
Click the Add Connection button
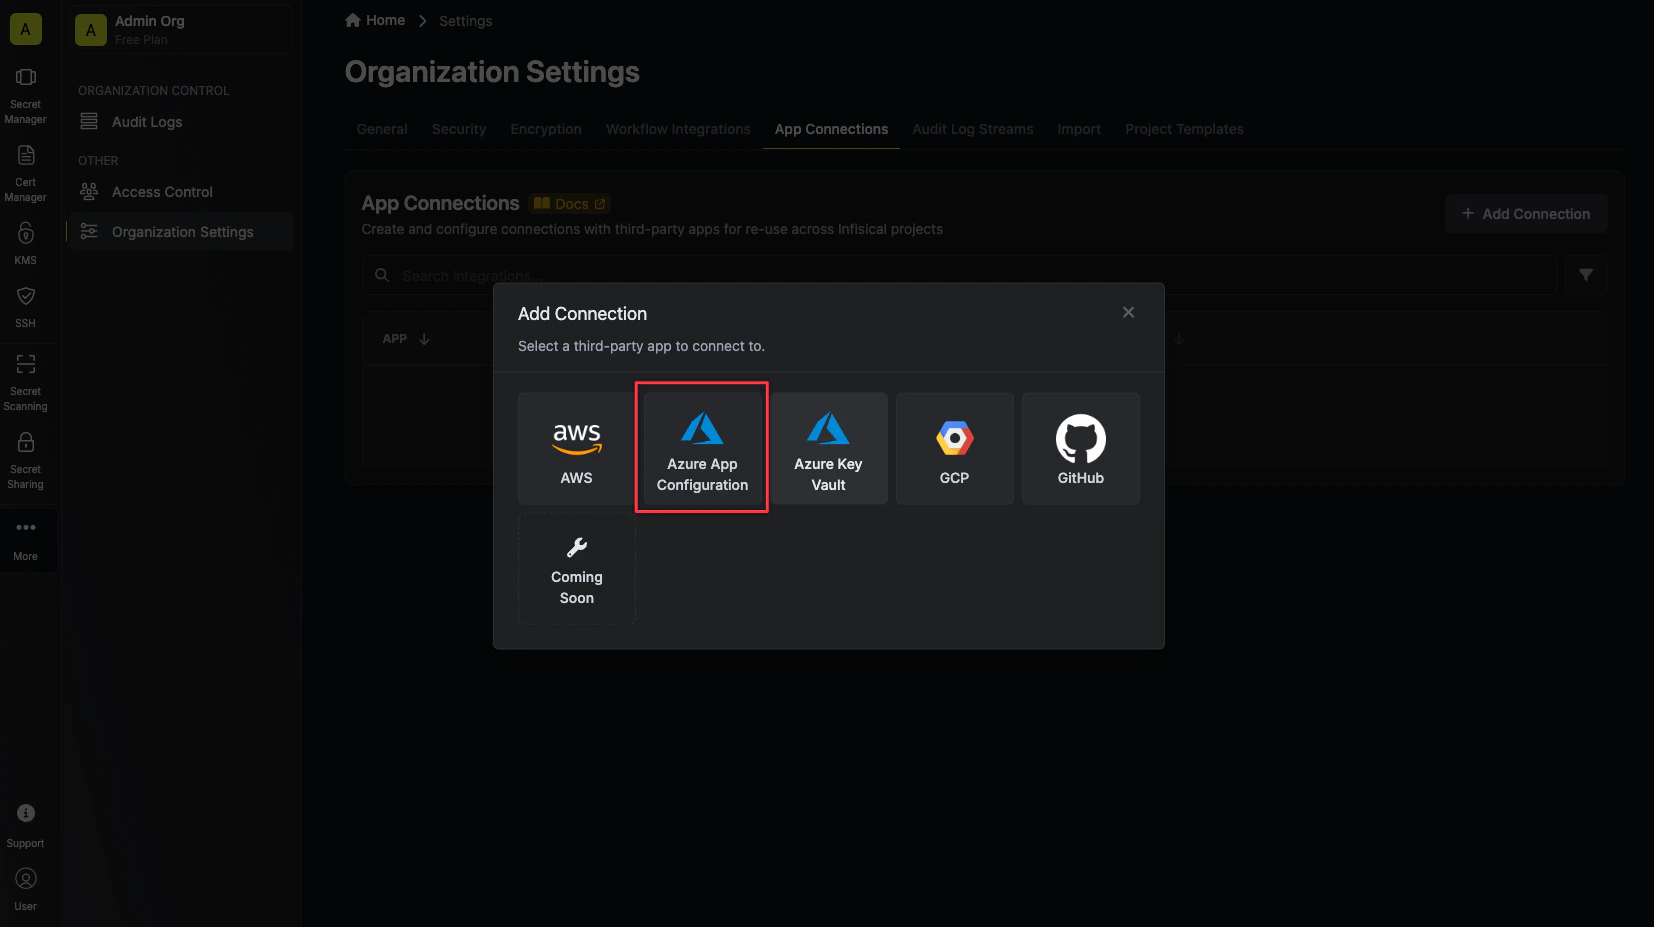(x=1526, y=214)
